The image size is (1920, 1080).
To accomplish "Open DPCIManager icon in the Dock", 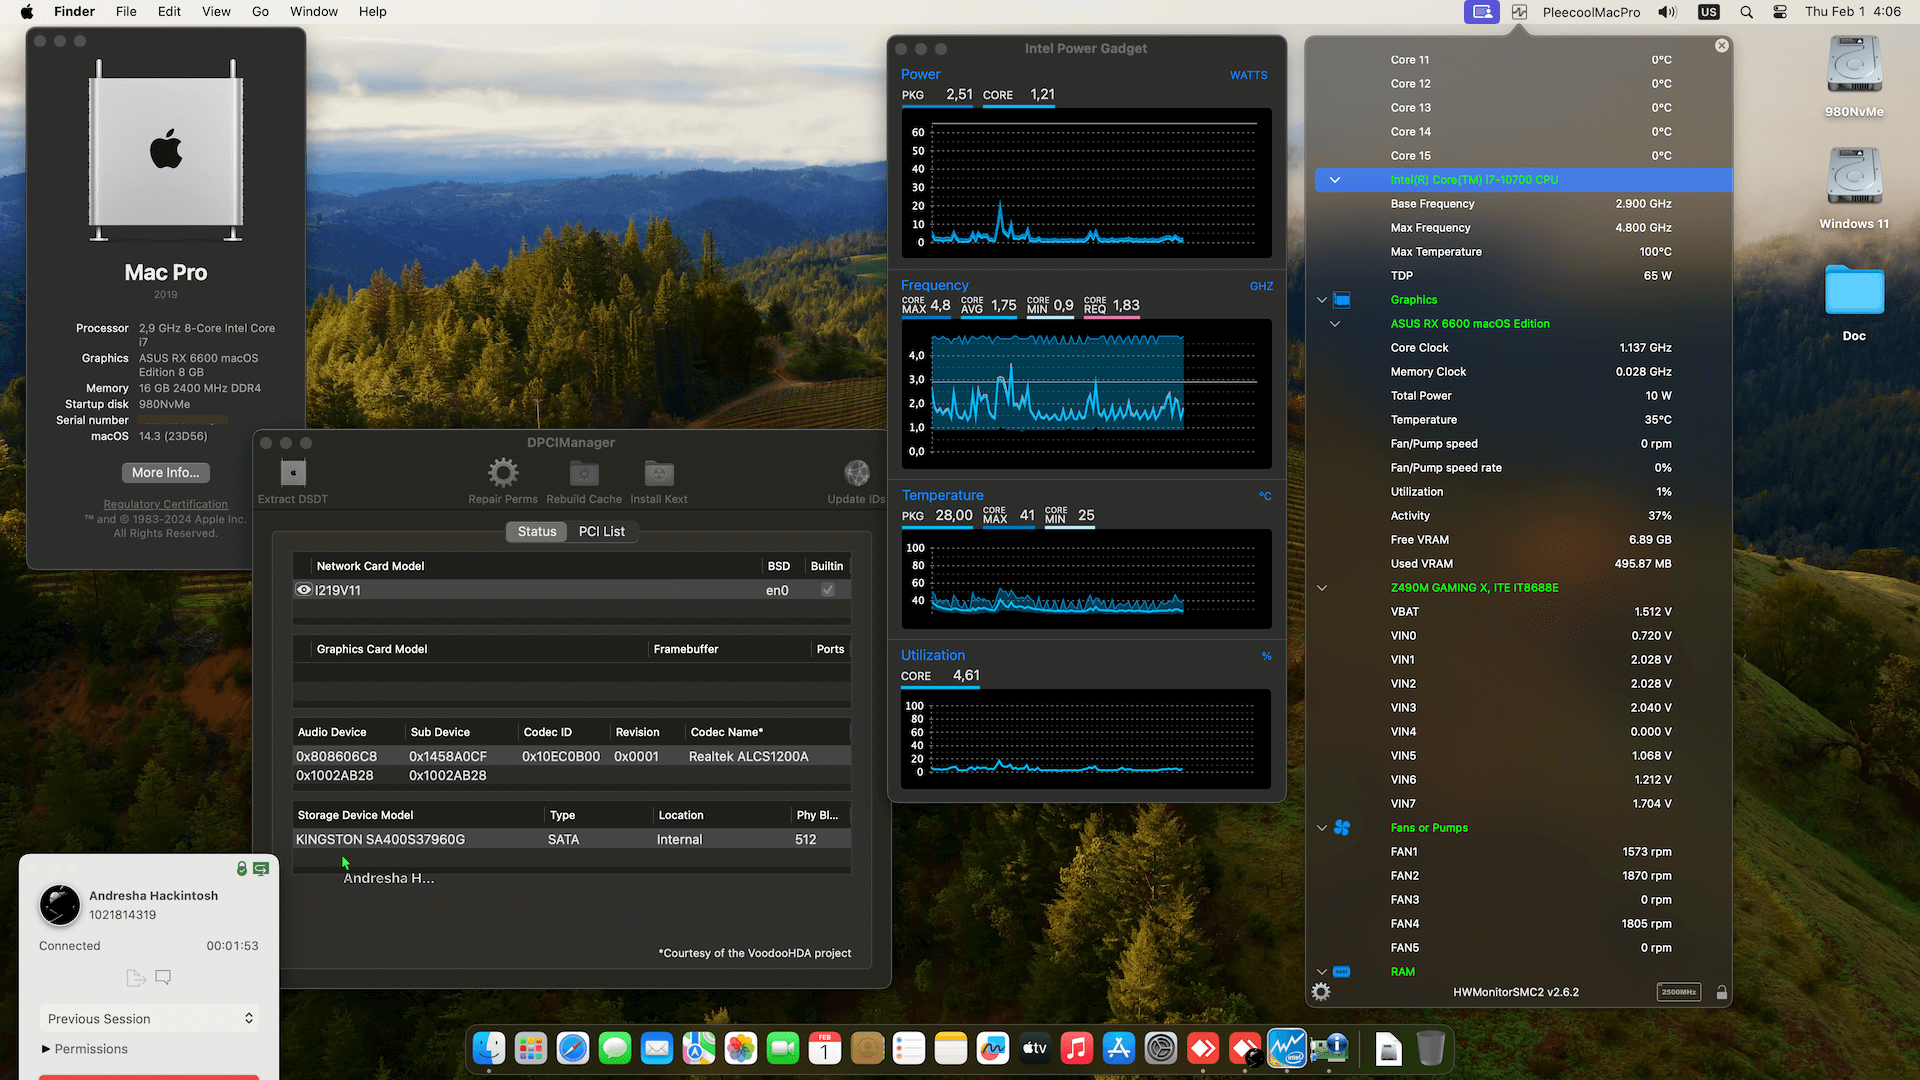I will [x=1329, y=1048].
